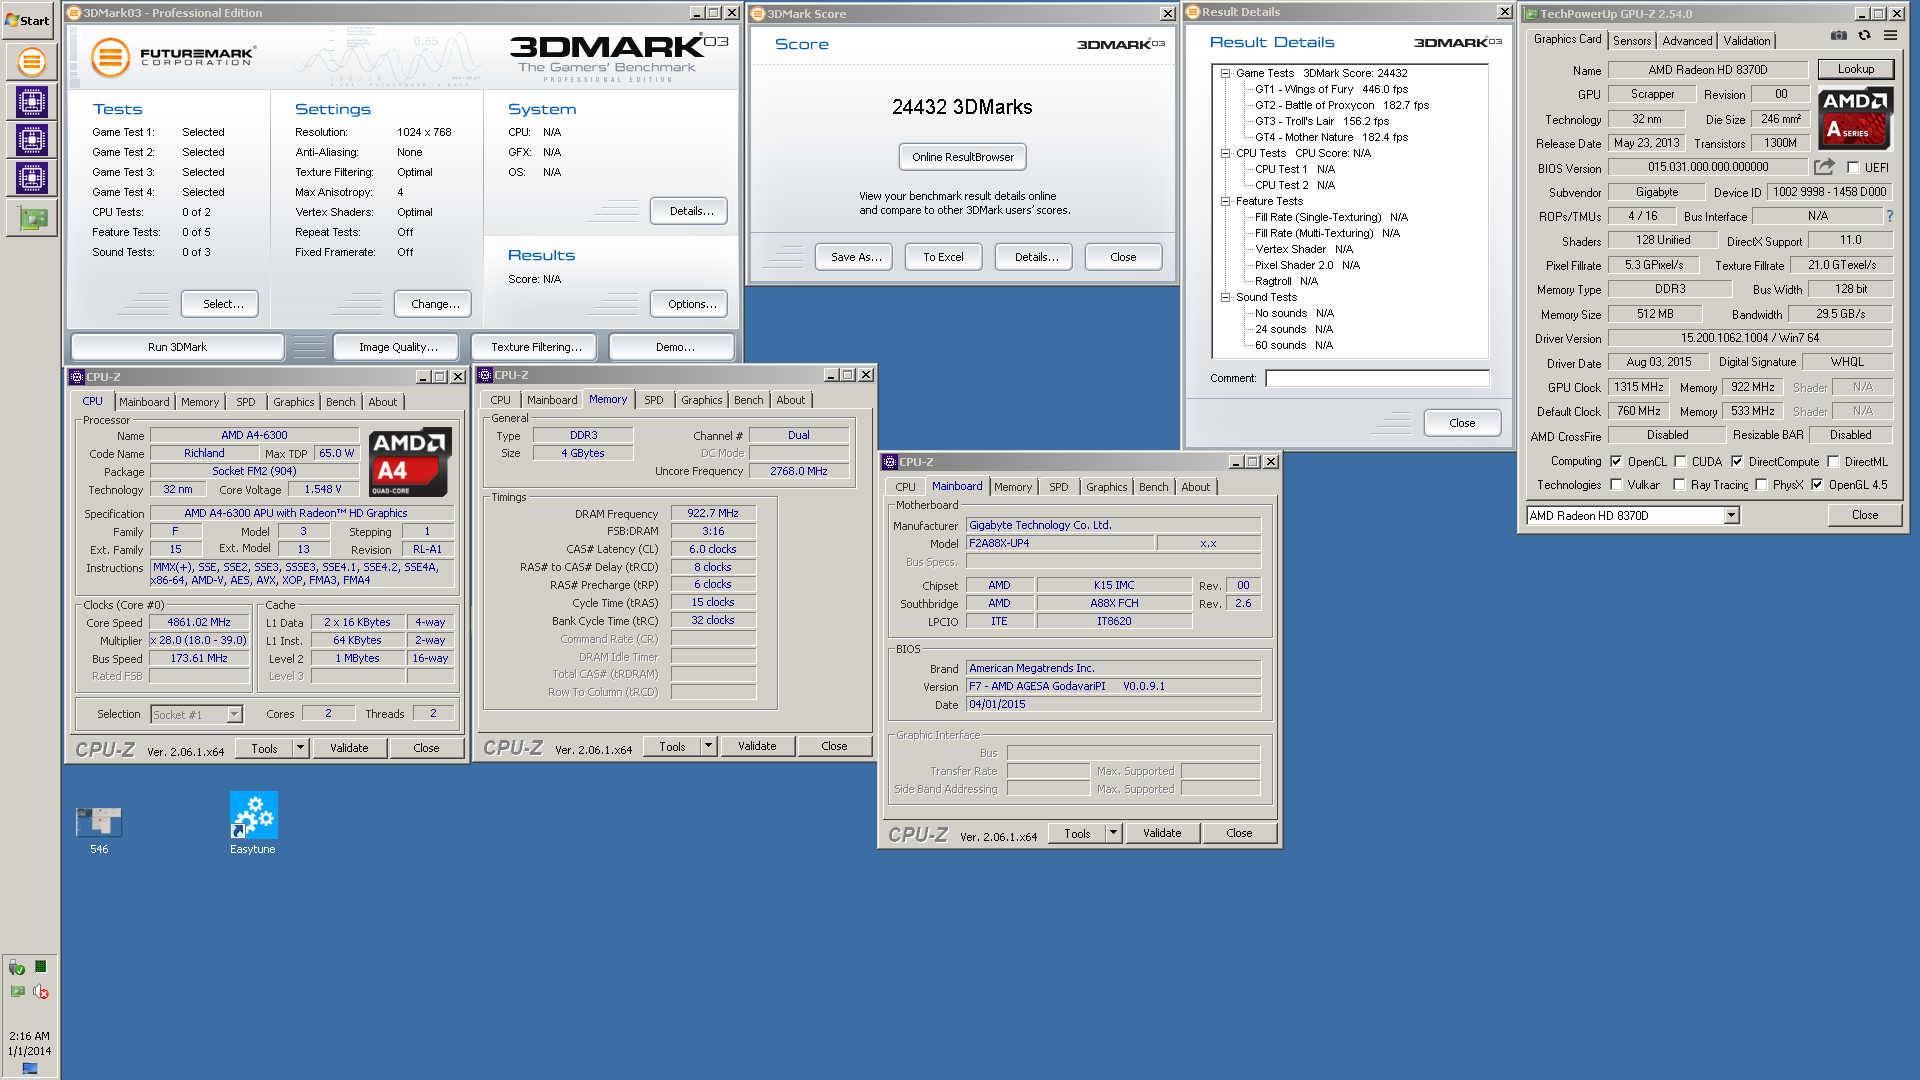Select the 'GT1 - Wings of Fury' result row
1920x1080 pixels.
[x=1331, y=89]
